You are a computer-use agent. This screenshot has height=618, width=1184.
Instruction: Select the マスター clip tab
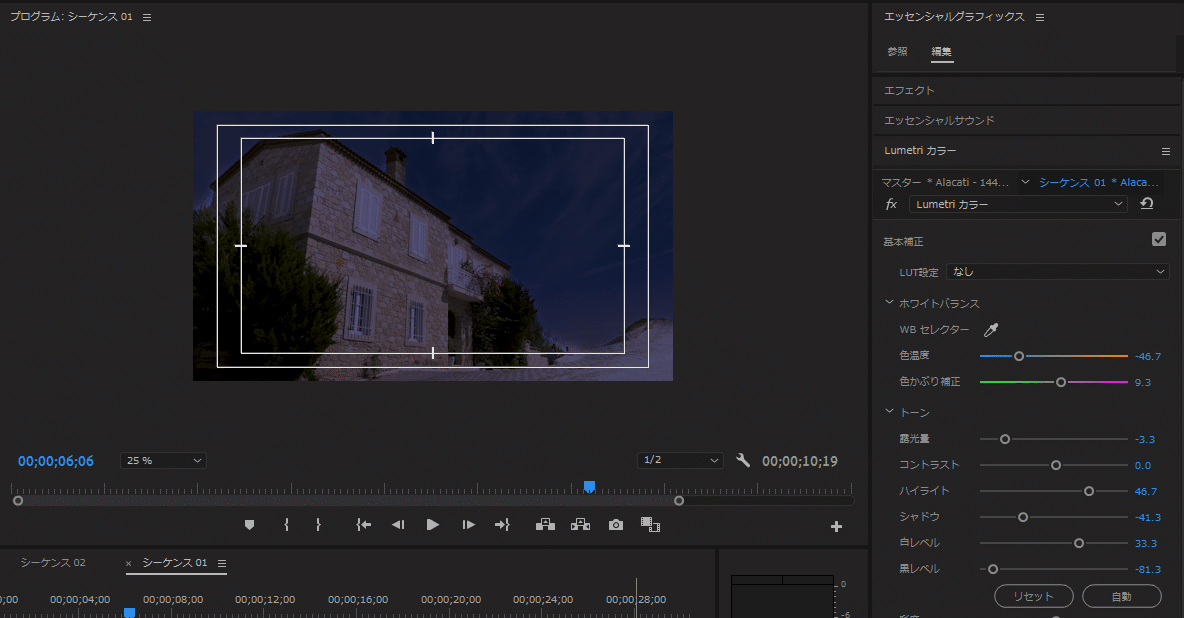coord(945,182)
